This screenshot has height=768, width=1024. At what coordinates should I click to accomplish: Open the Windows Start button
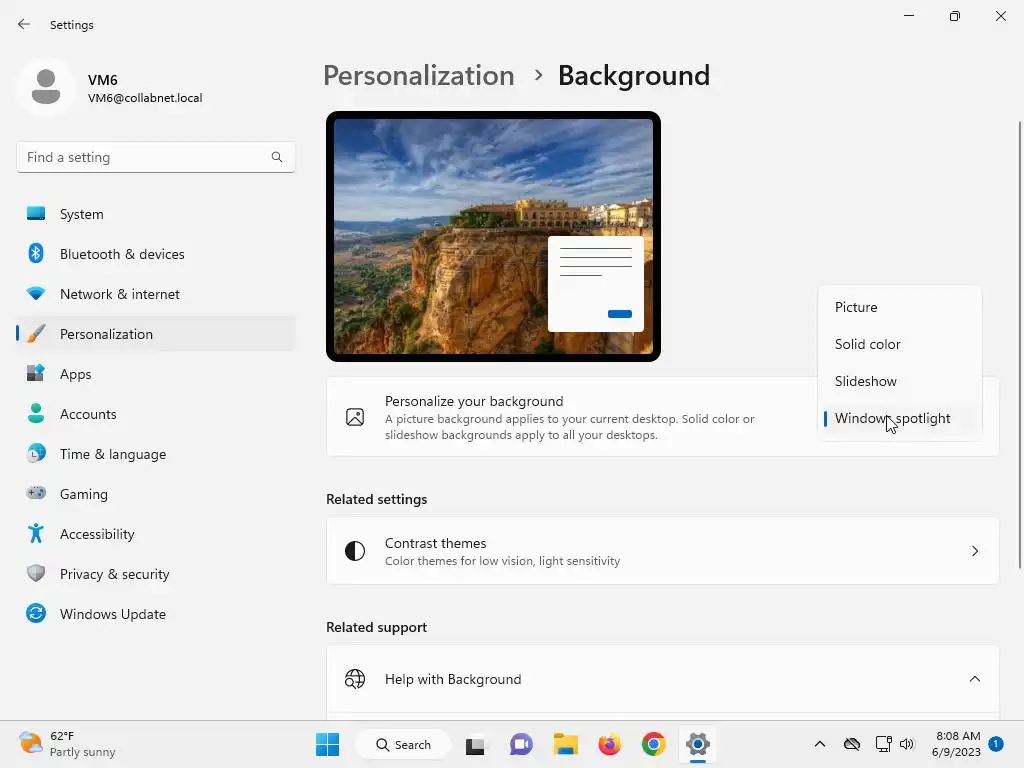point(327,744)
